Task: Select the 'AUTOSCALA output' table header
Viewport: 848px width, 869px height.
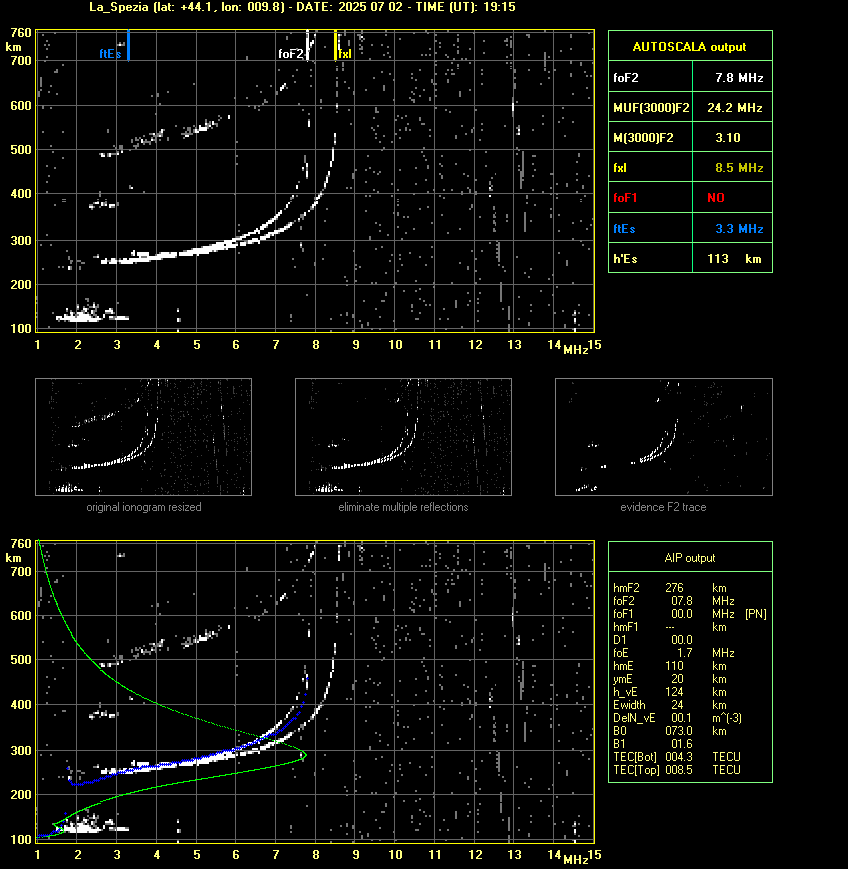Action: point(690,47)
